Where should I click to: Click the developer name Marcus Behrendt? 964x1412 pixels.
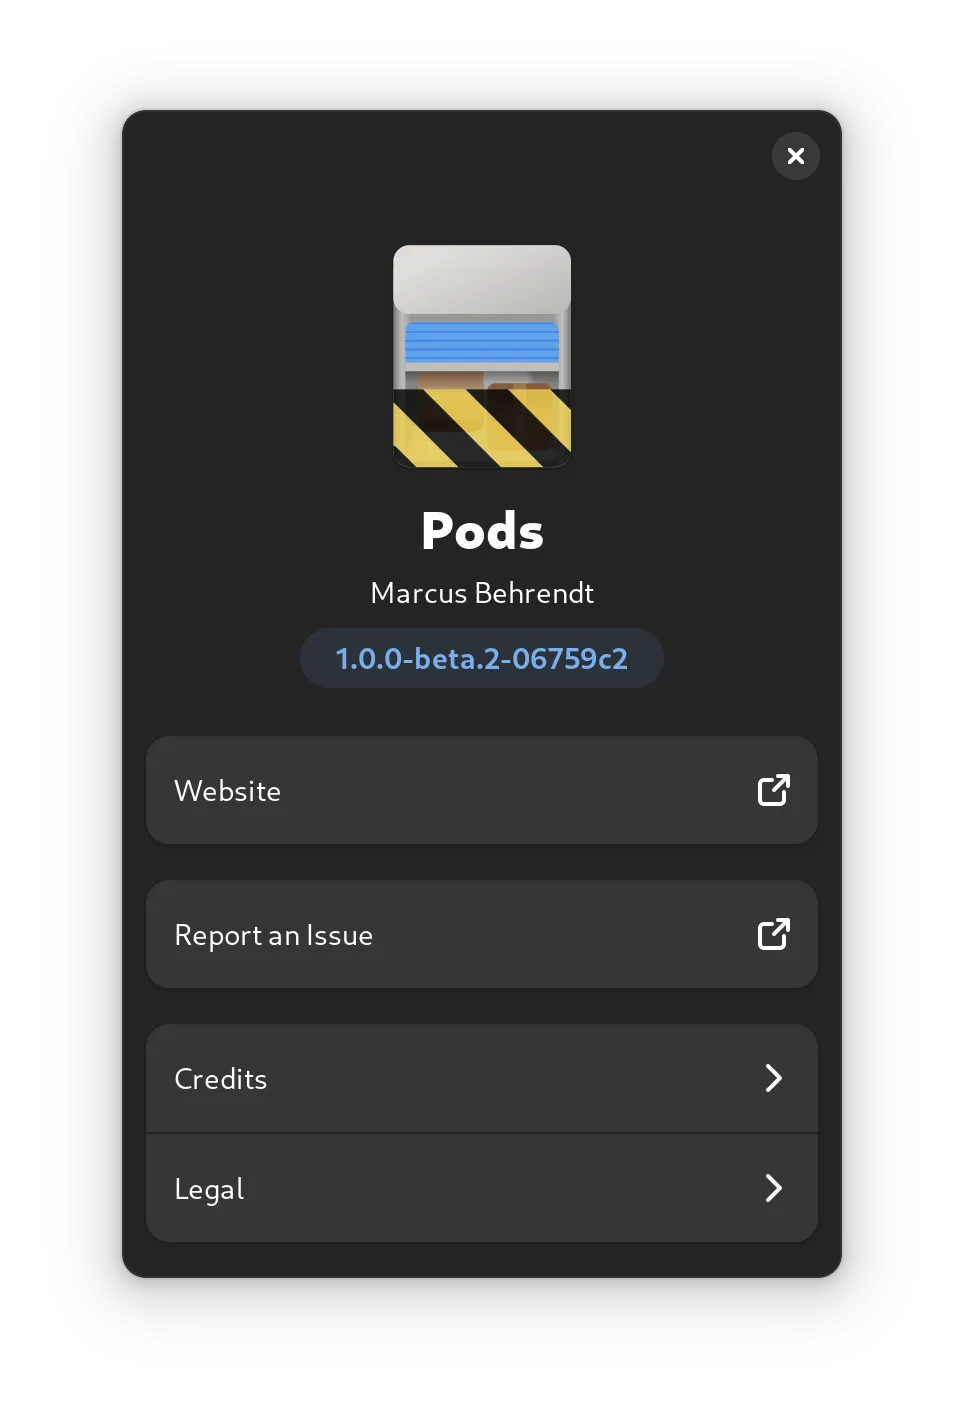click(482, 593)
